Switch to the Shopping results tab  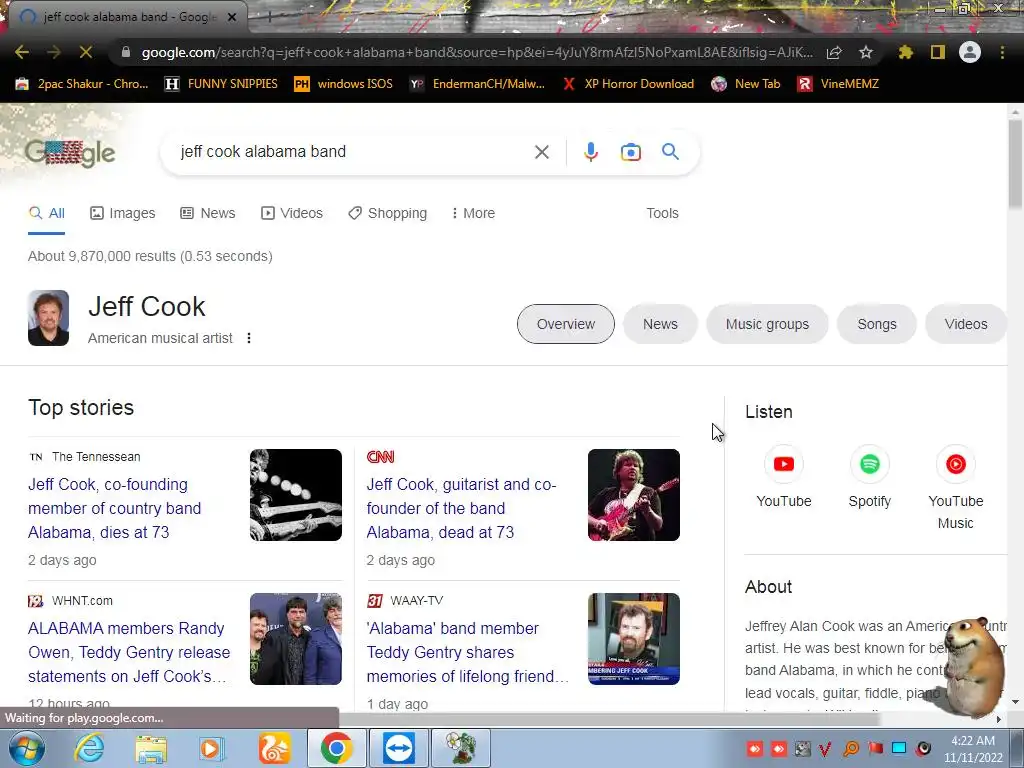[388, 213]
